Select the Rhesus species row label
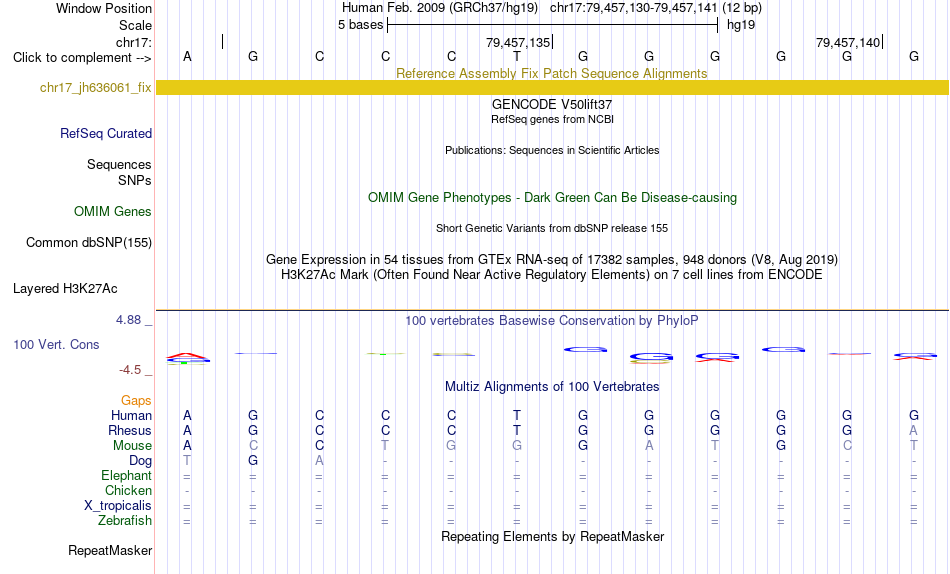This screenshot has width=950, height=574. pos(130,430)
